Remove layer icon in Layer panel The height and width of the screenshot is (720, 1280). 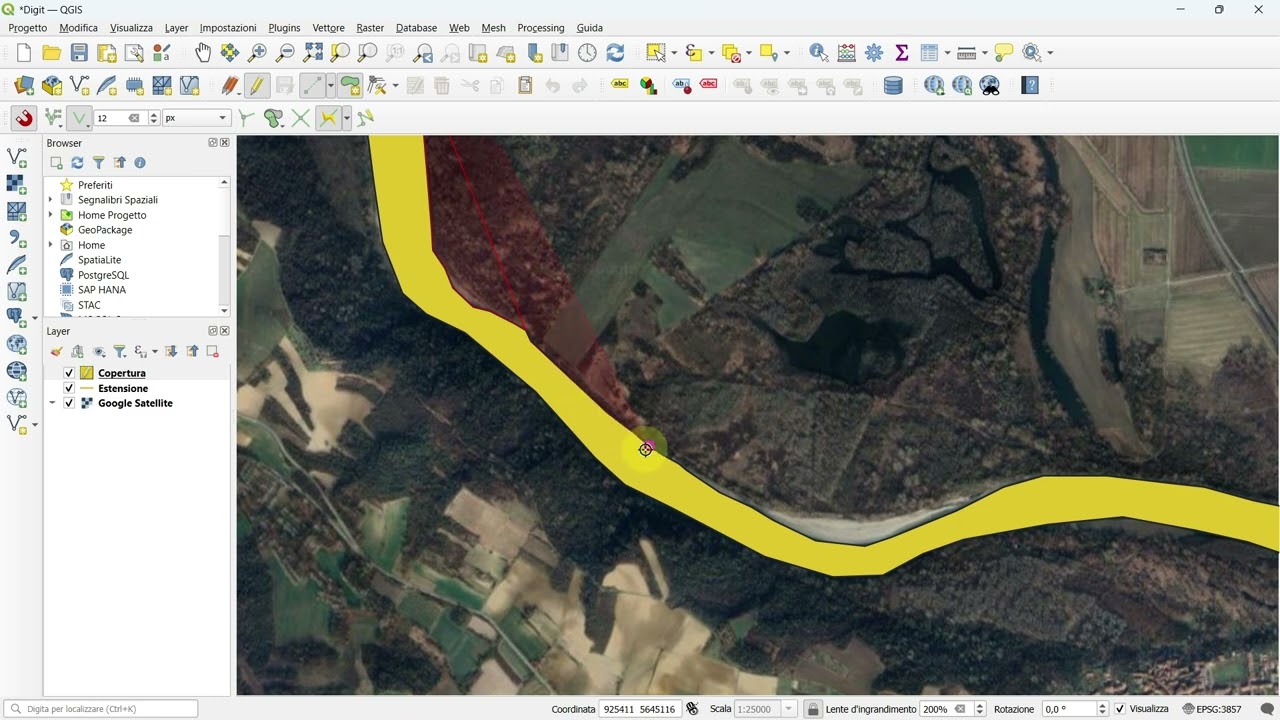[x=212, y=351]
